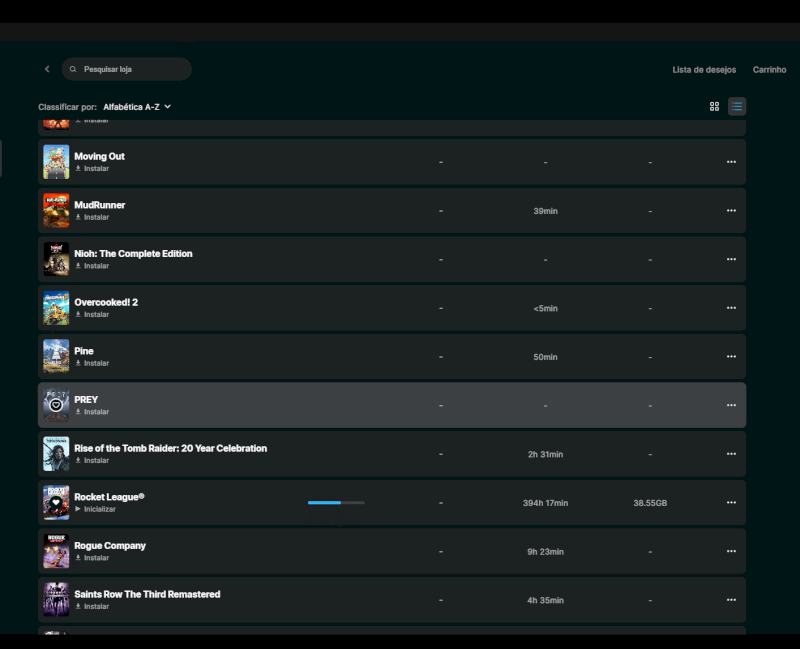
Task: Open more options for Rocket League
Action: pyautogui.click(x=731, y=503)
